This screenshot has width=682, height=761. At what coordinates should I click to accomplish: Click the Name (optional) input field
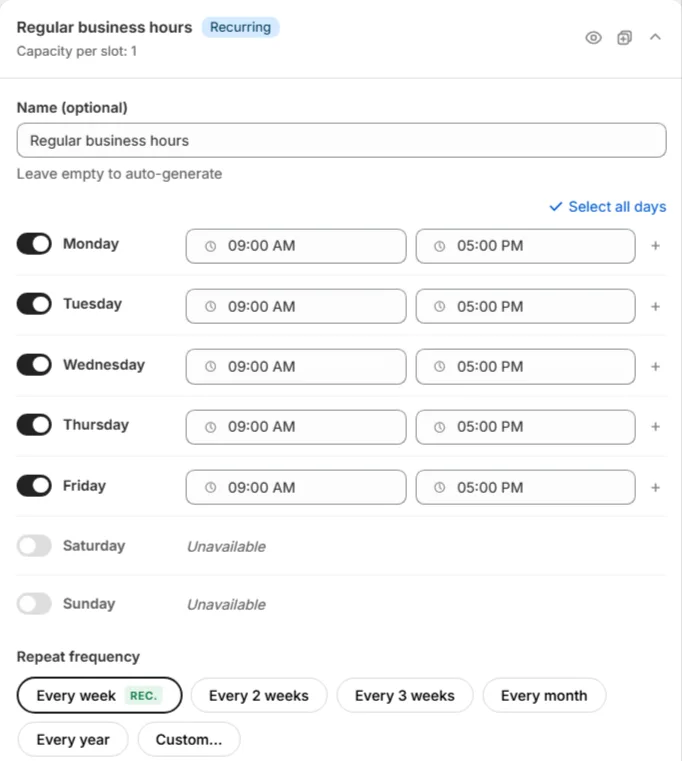[x=341, y=140]
